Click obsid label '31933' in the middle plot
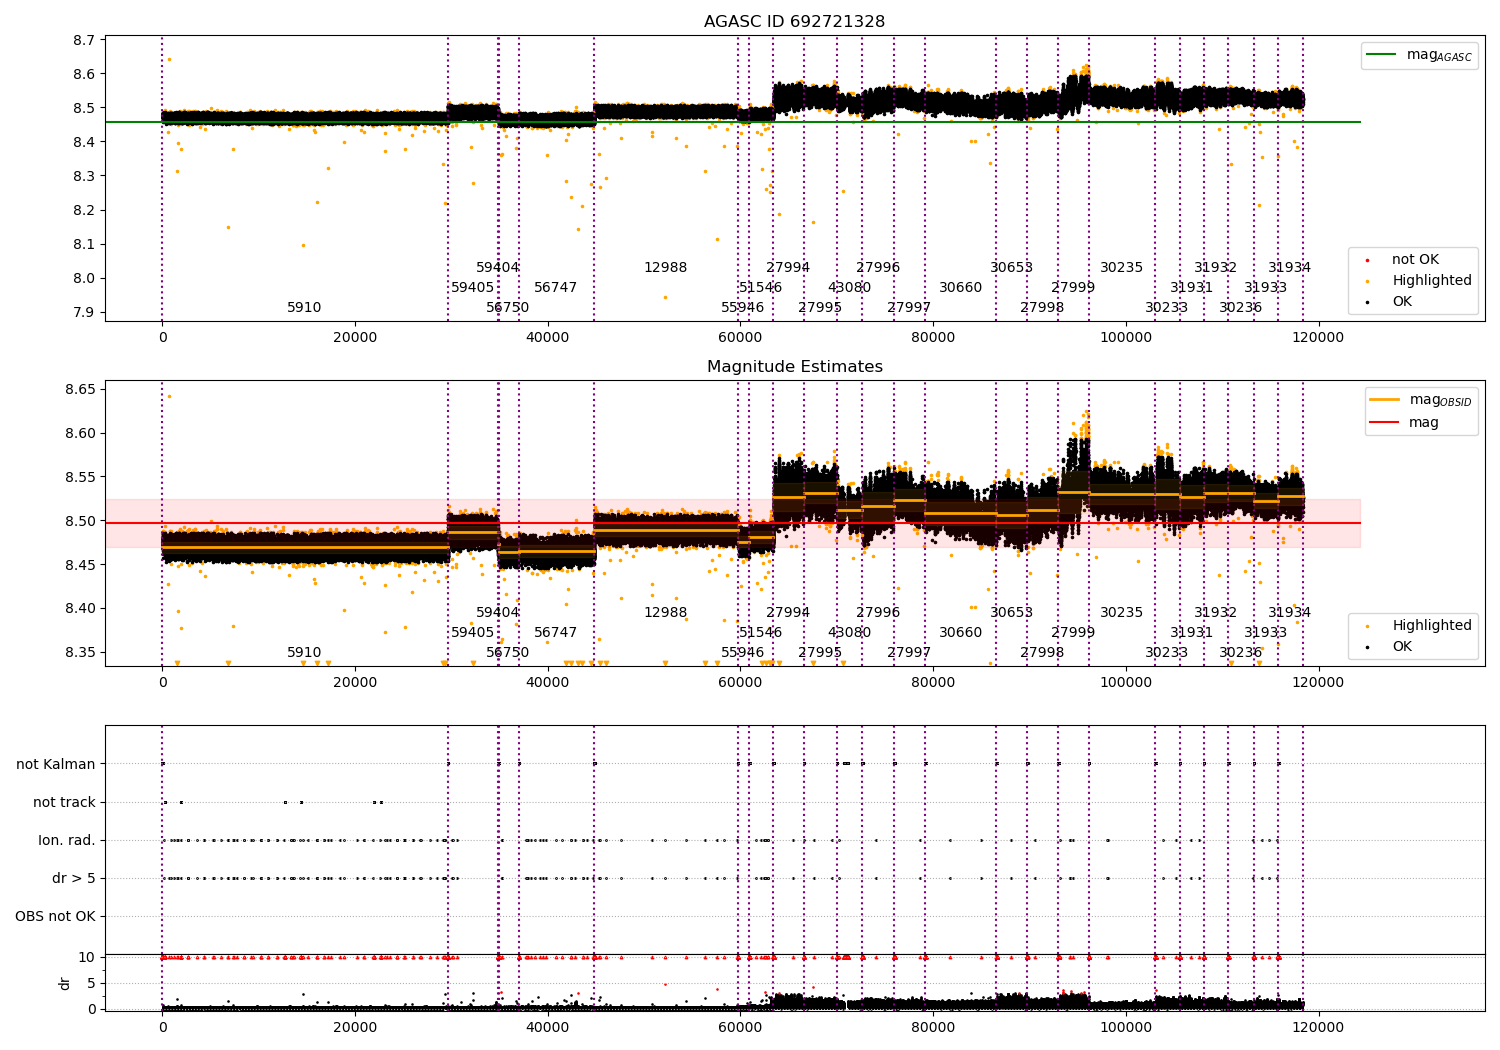 click(1265, 633)
